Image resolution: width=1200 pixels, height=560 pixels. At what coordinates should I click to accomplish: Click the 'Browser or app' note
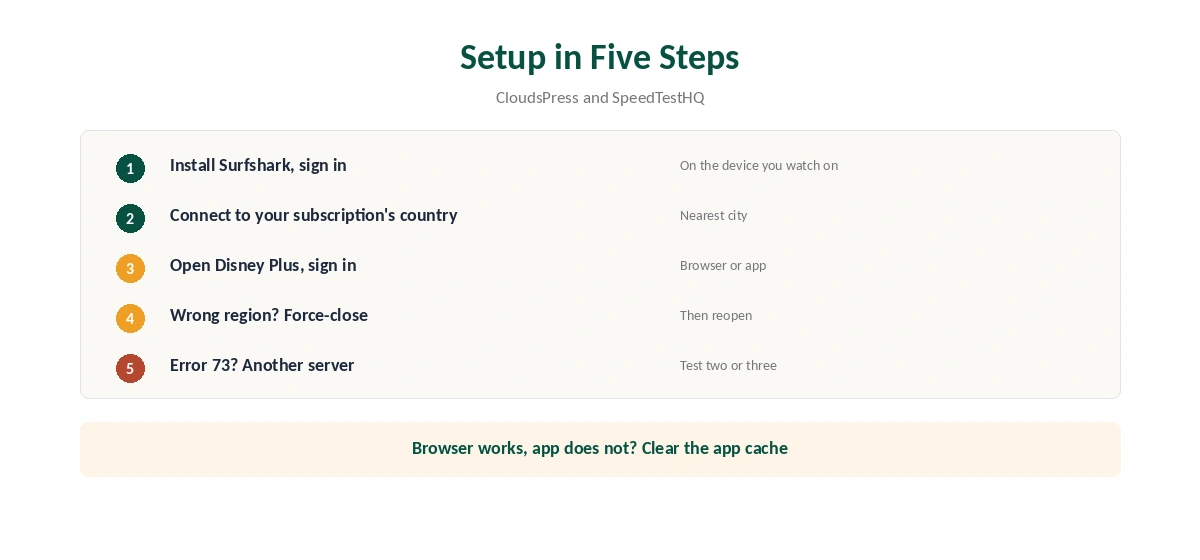coord(723,266)
